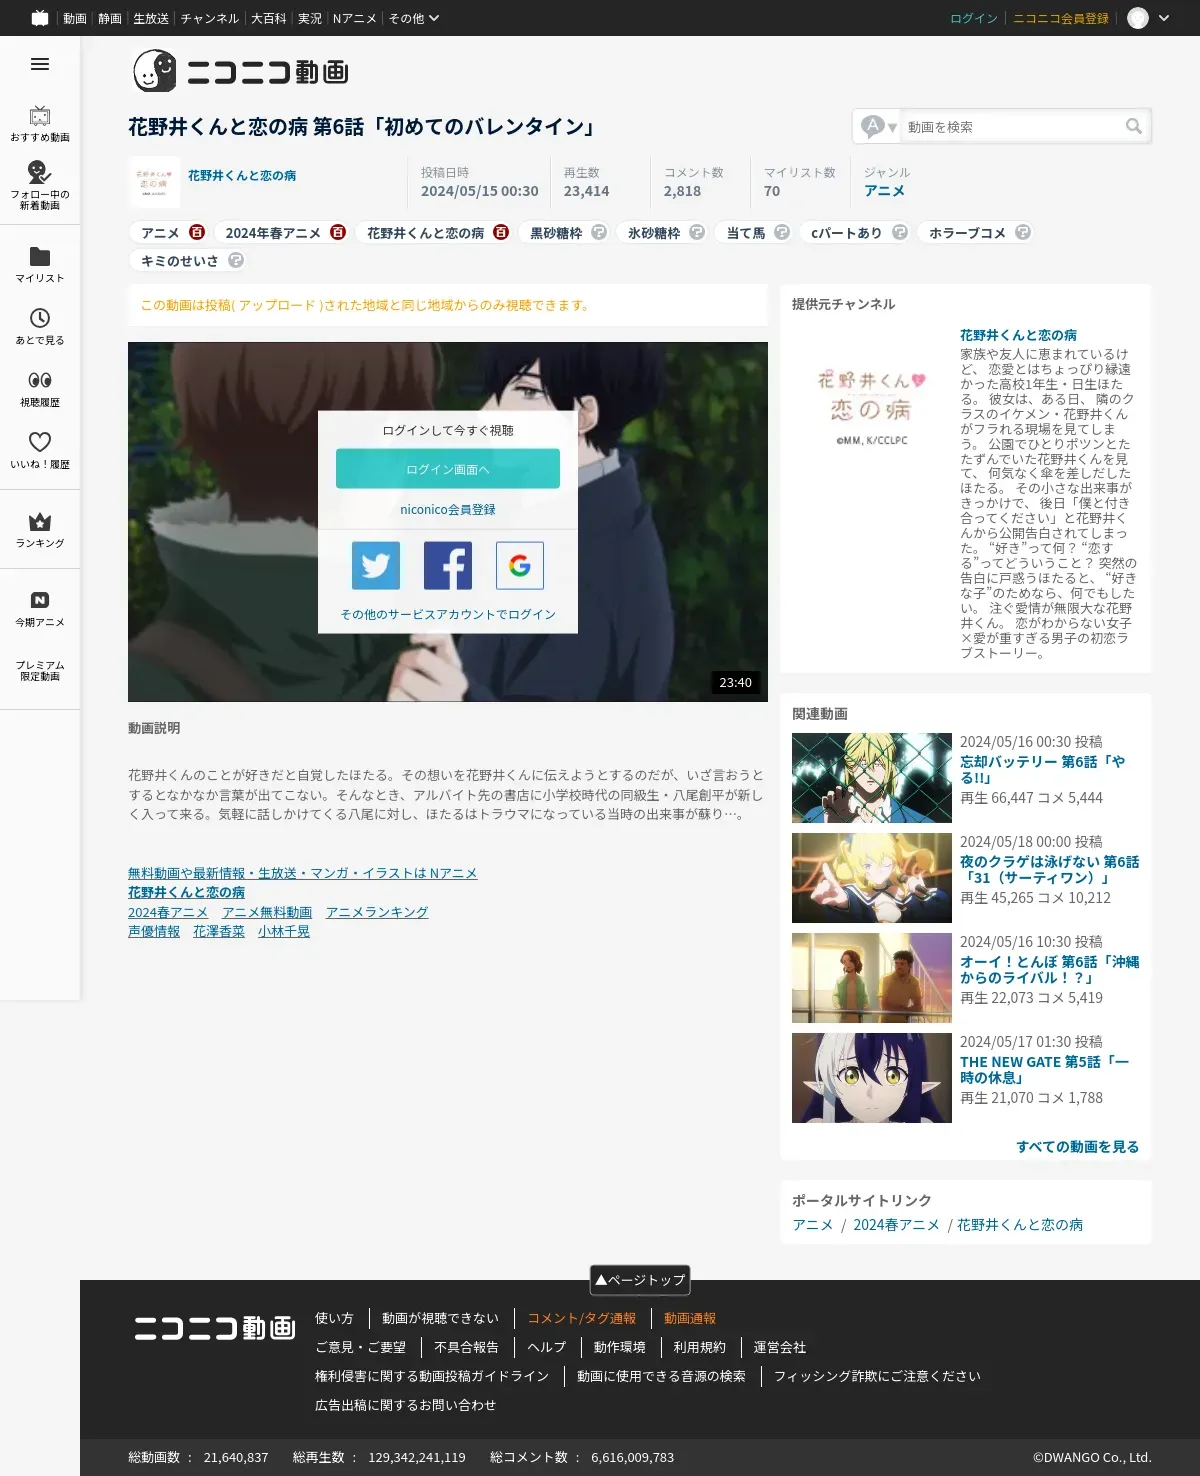Screen dimensions: 1200x1476
Task: Open ランキング crown icon
Action: click(40, 522)
